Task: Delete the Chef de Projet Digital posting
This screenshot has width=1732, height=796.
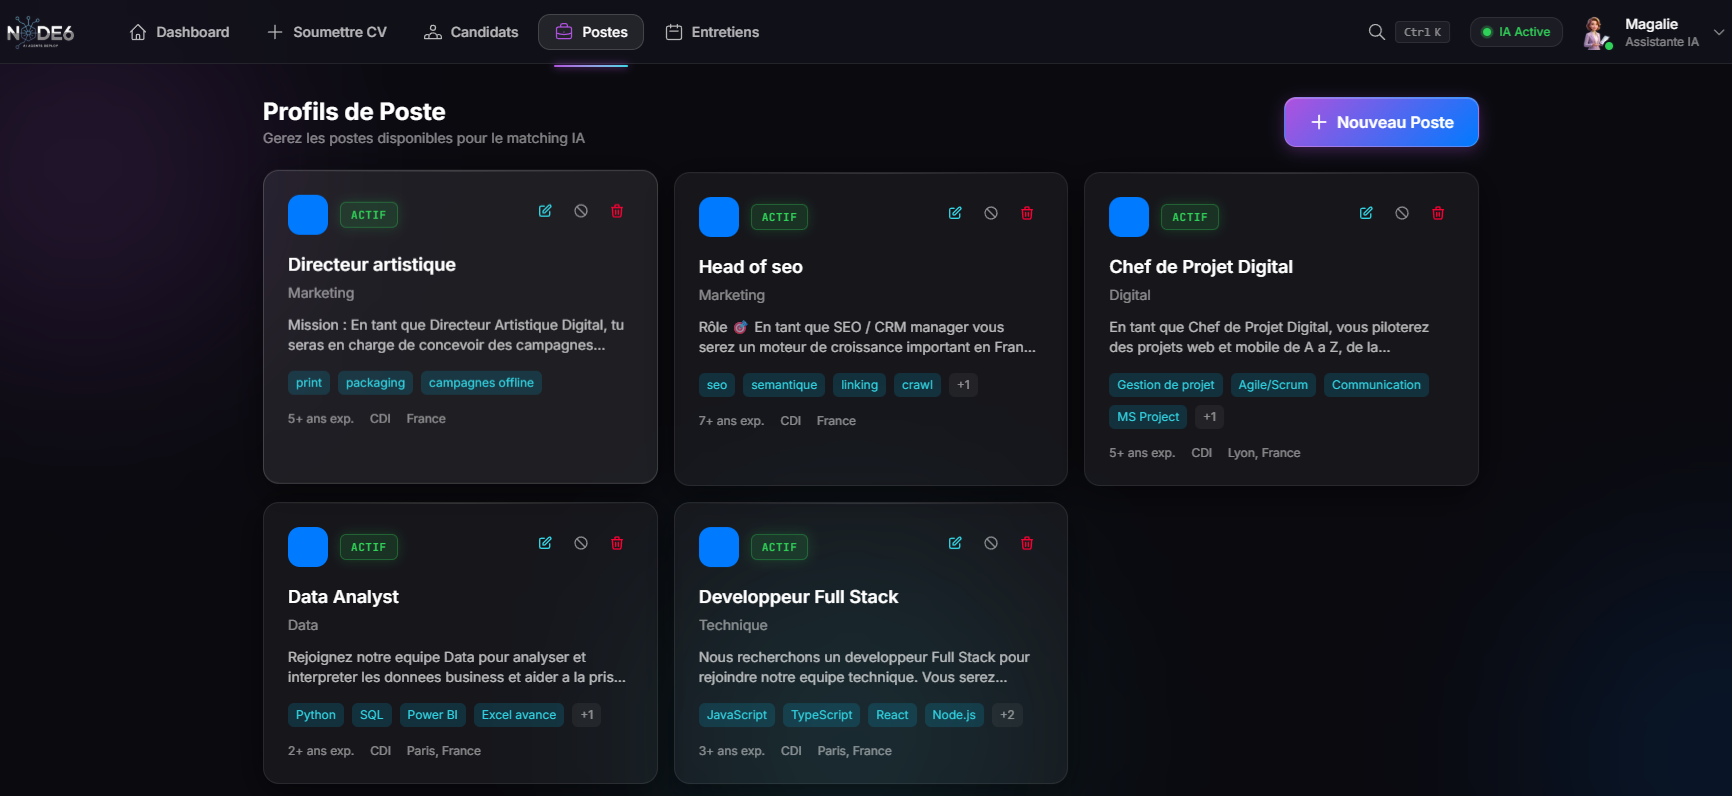Action: [x=1438, y=213]
